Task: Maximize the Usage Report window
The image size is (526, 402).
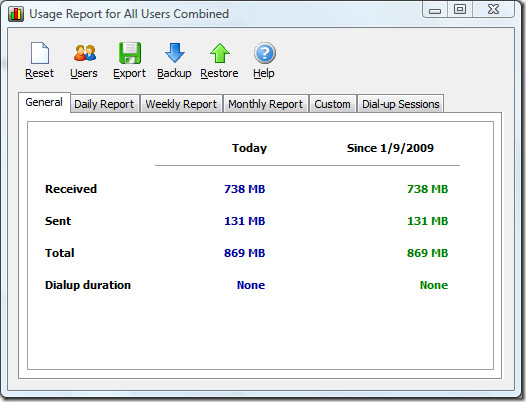Action: (460, 9)
